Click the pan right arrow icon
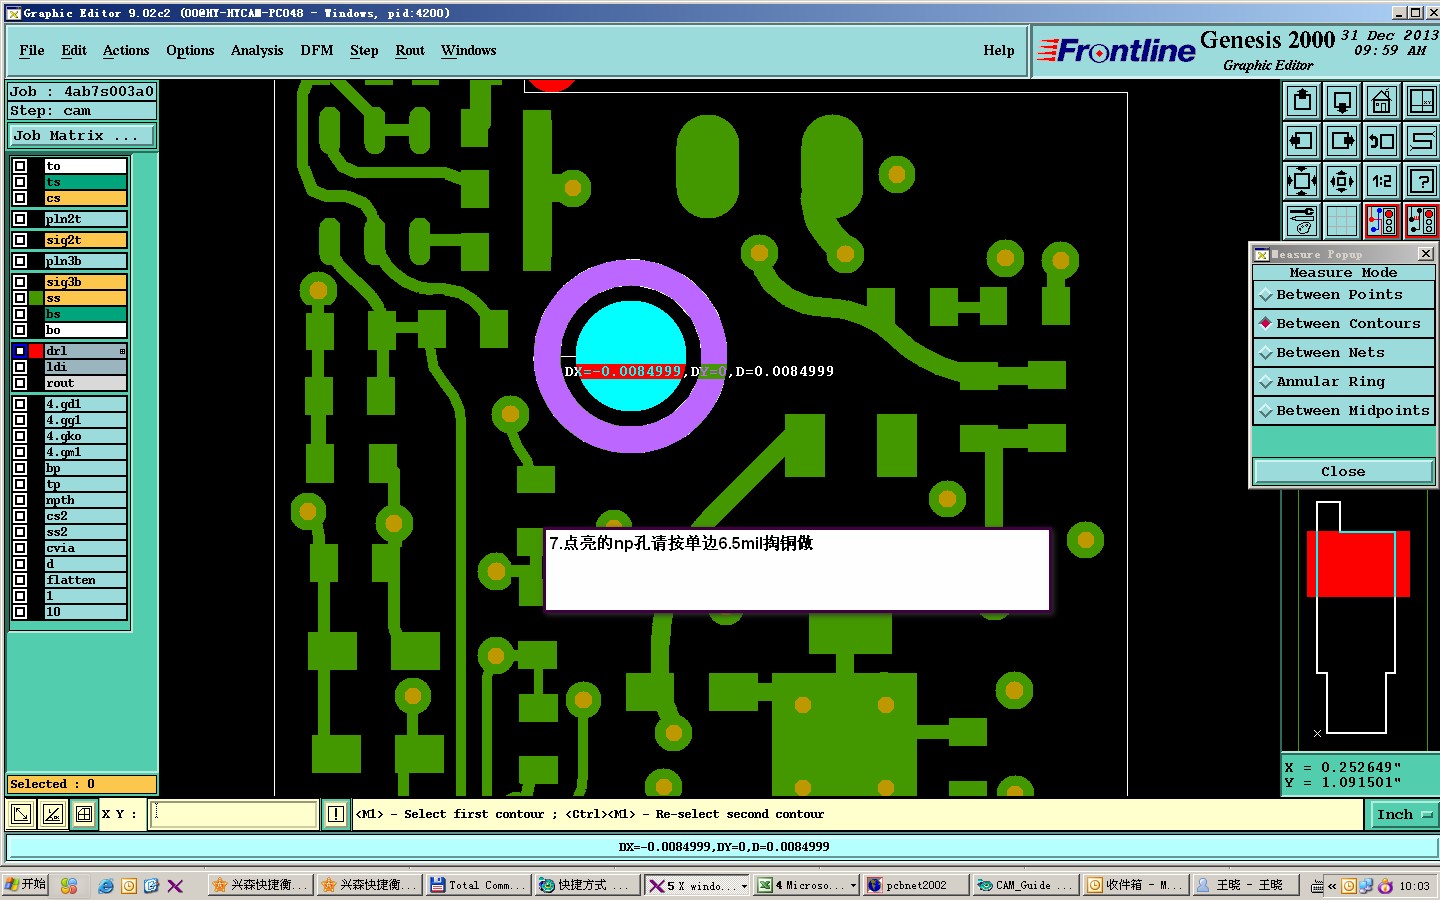This screenshot has height=900, width=1440. 1342,141
